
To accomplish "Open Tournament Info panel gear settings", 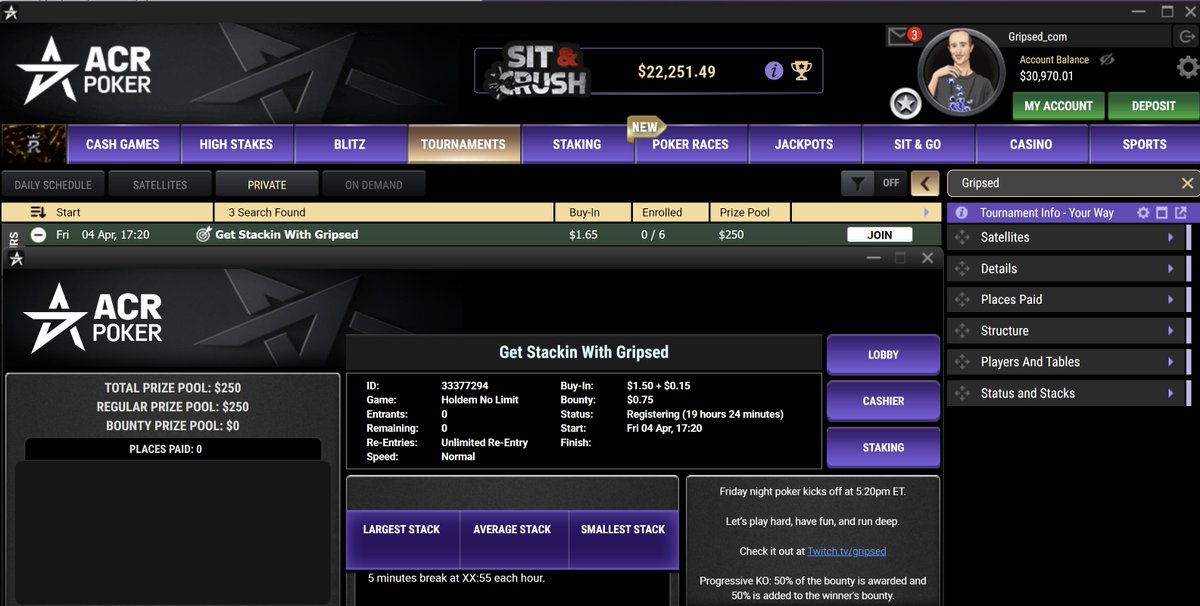I will click(x=1143, y=213).
